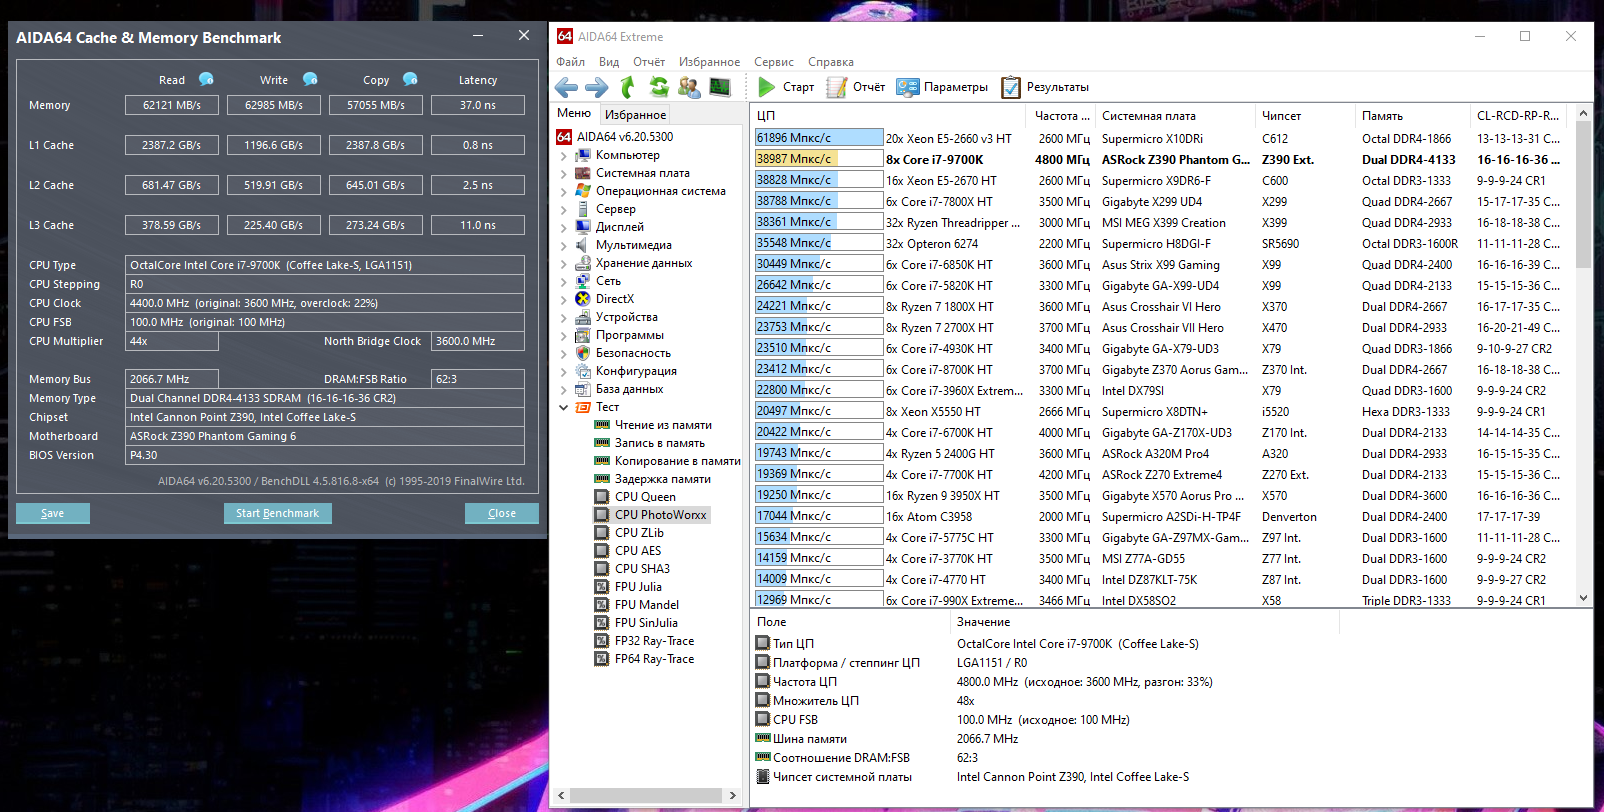The height and width of the screenshot is (812, 1604).
Task: Select the Чтение из памяти test
Action: pos(663,425)
